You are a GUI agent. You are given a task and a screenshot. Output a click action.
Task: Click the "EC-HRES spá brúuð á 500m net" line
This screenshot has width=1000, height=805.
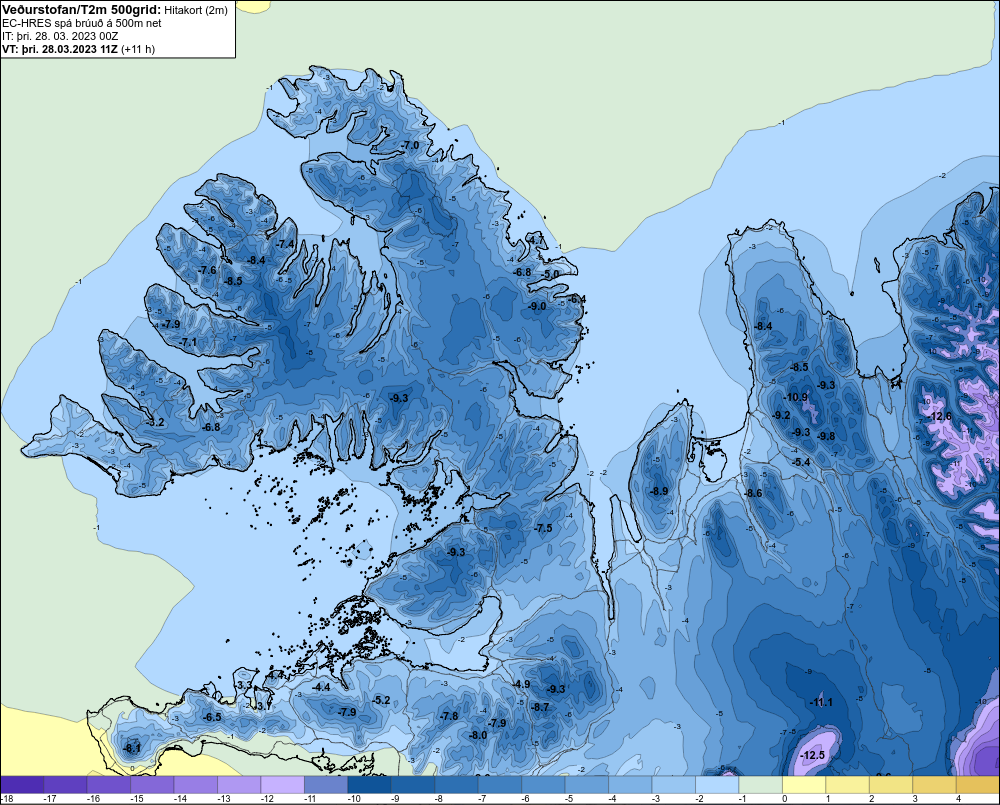82,23
